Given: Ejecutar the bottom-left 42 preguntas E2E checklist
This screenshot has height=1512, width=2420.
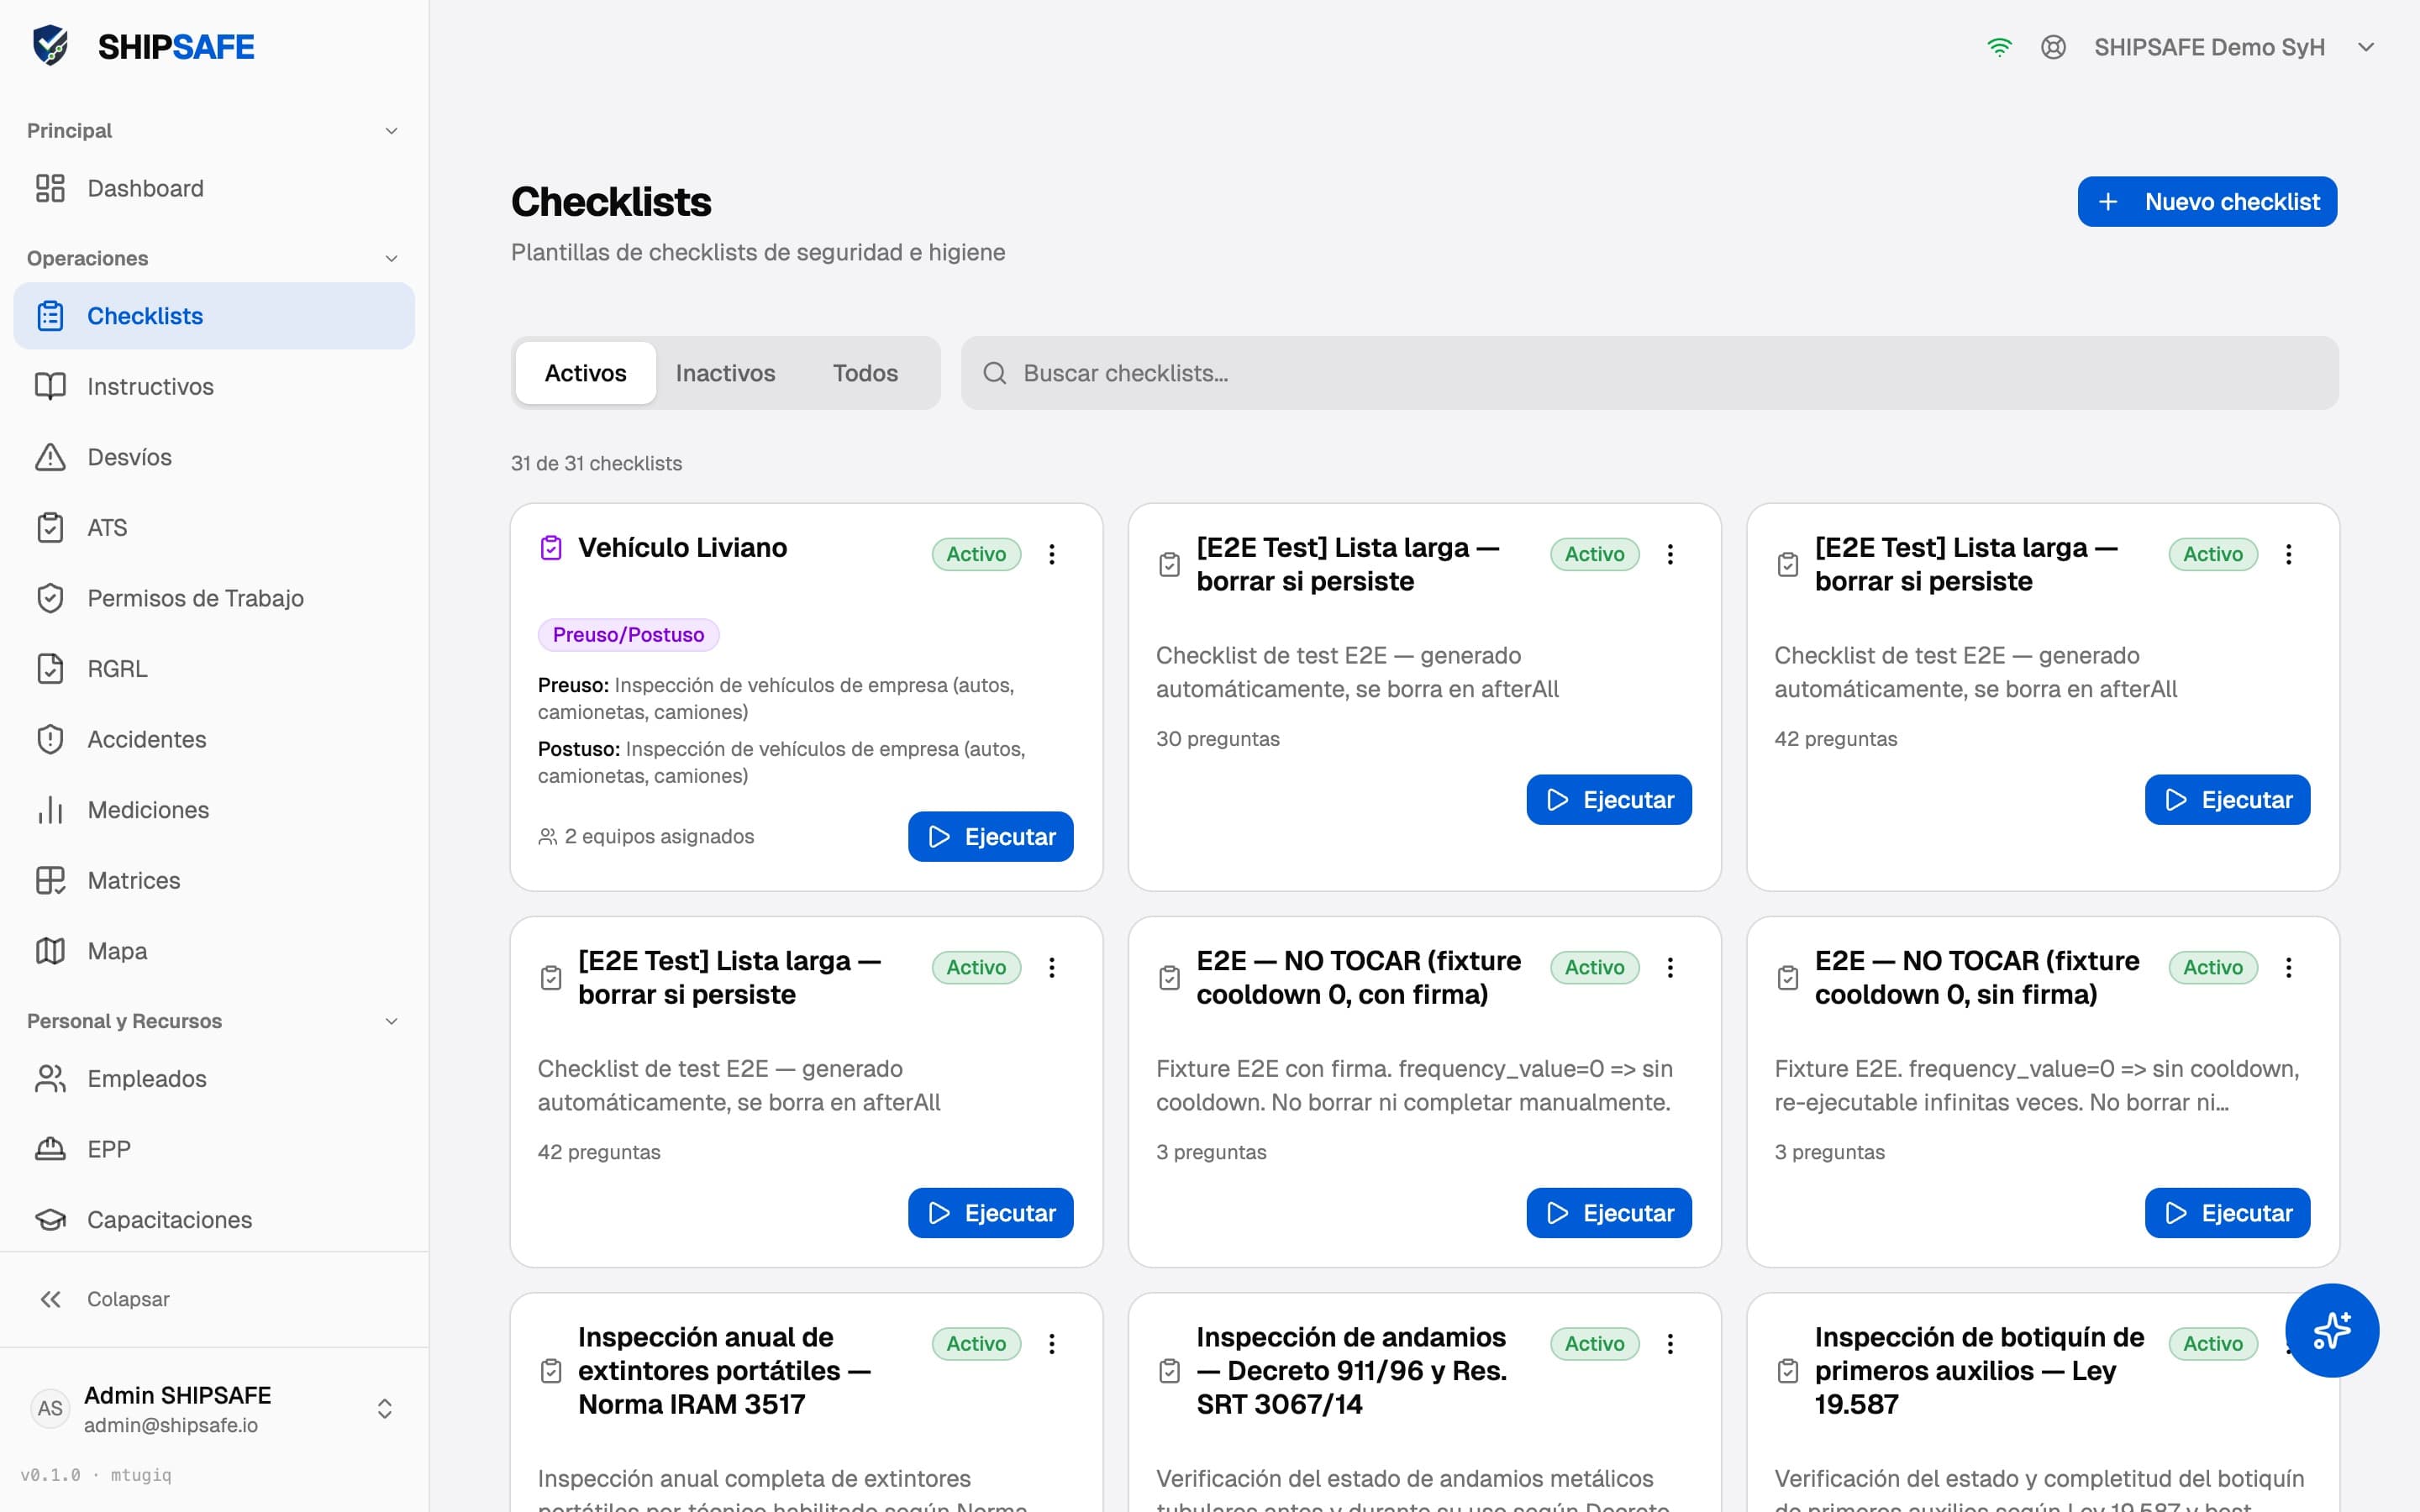Looking at the screenshot, I should click(990, 1212).
